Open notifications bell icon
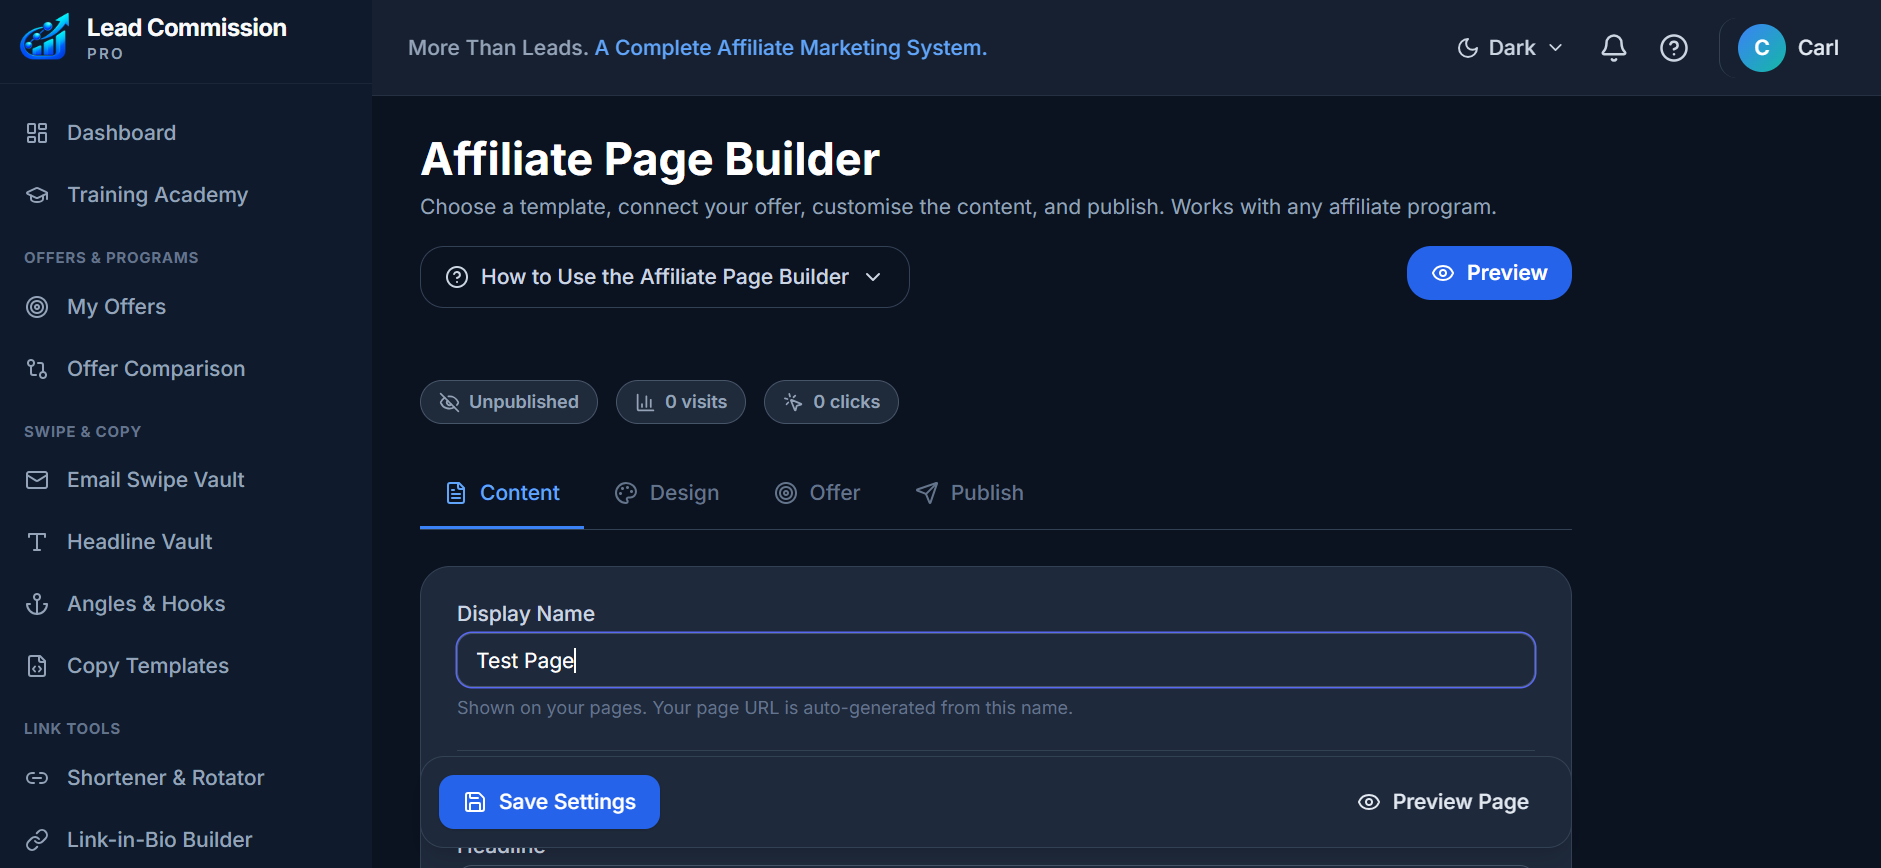1881x868 pixels. [1613, 48]
